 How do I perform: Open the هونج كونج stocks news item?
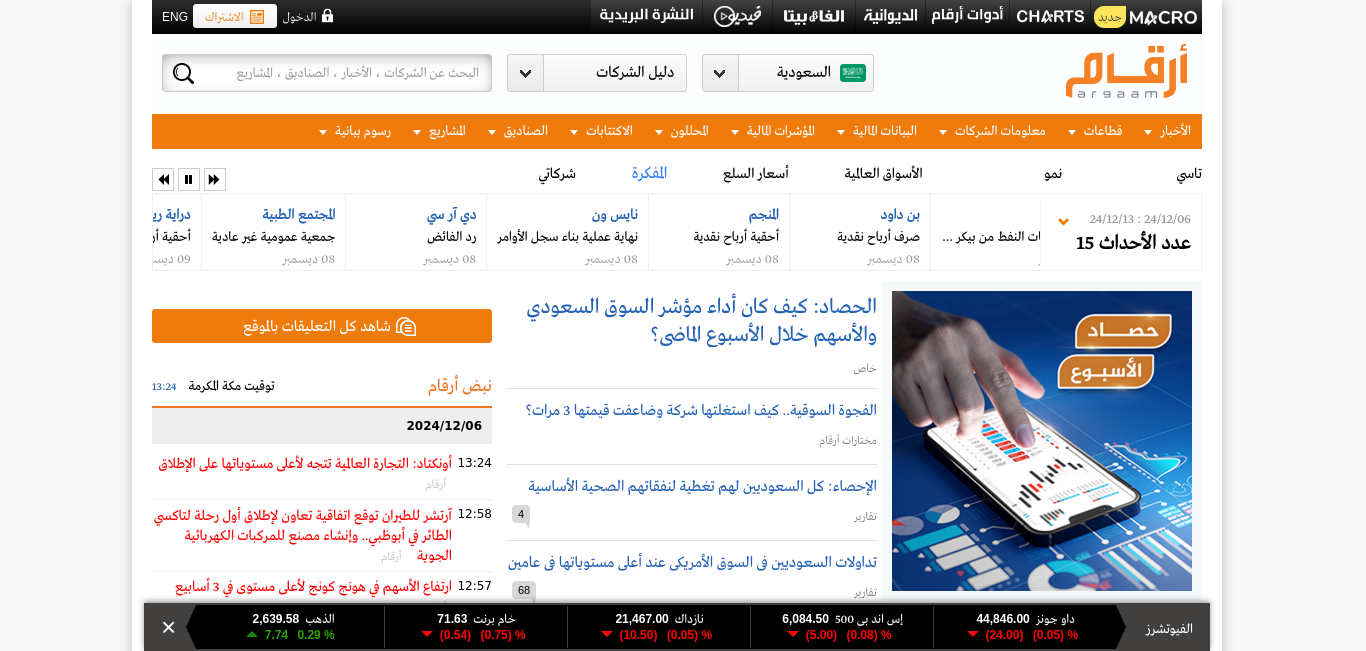point(314,586)
